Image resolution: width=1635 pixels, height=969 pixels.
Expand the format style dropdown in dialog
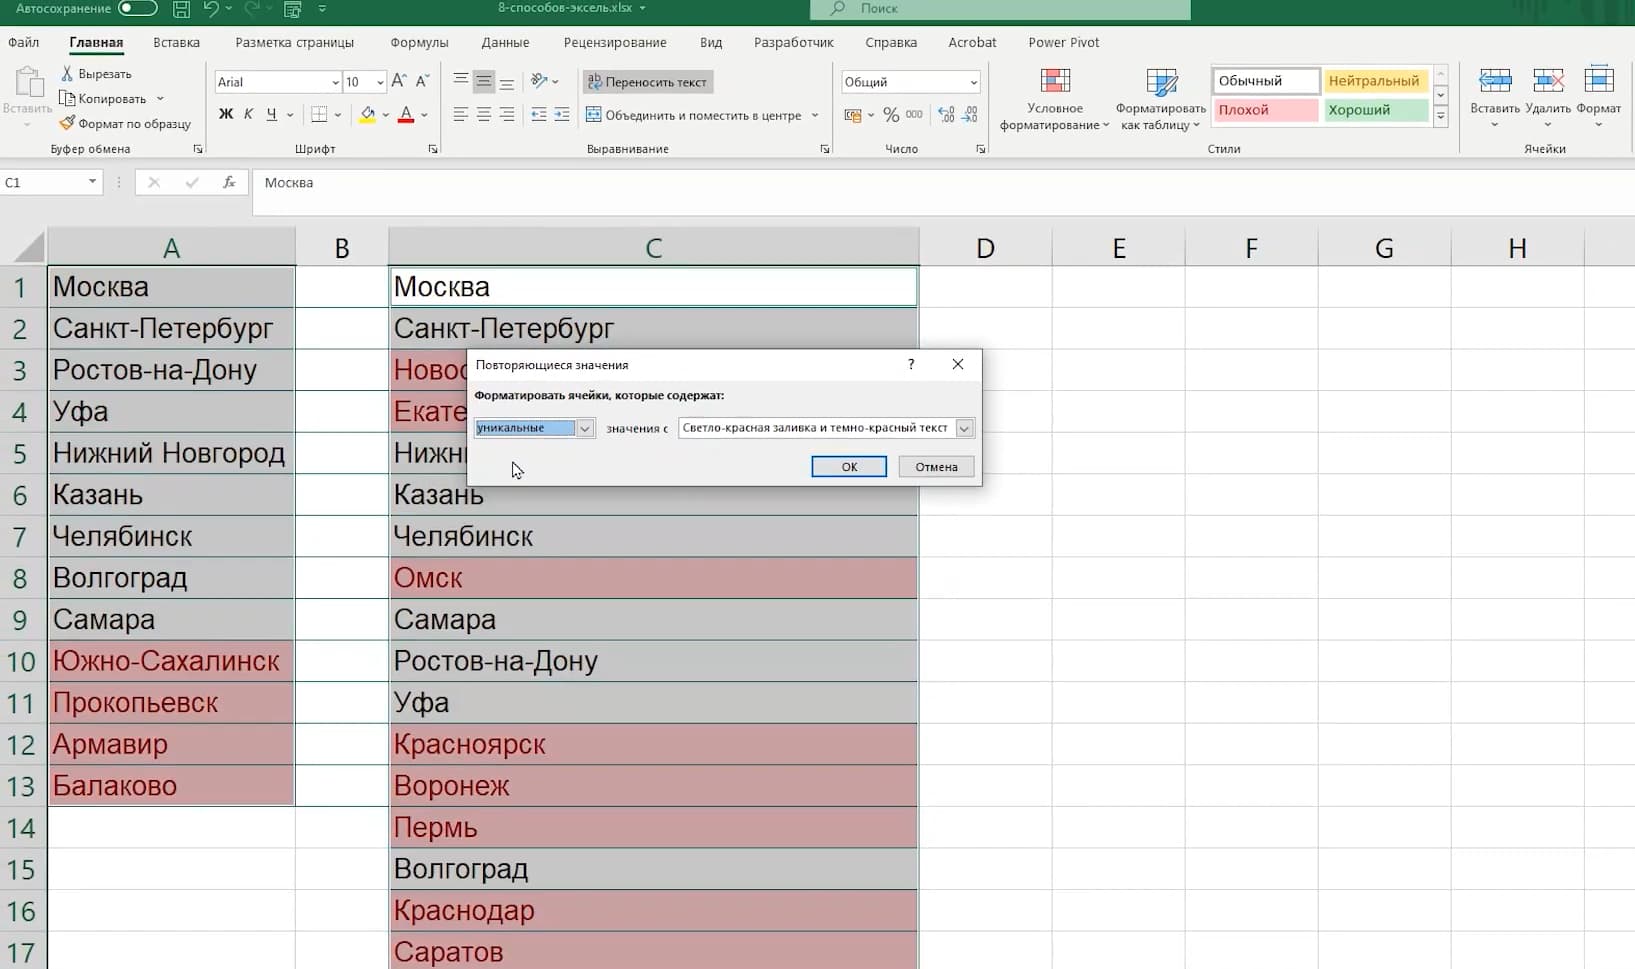[964, 428]
